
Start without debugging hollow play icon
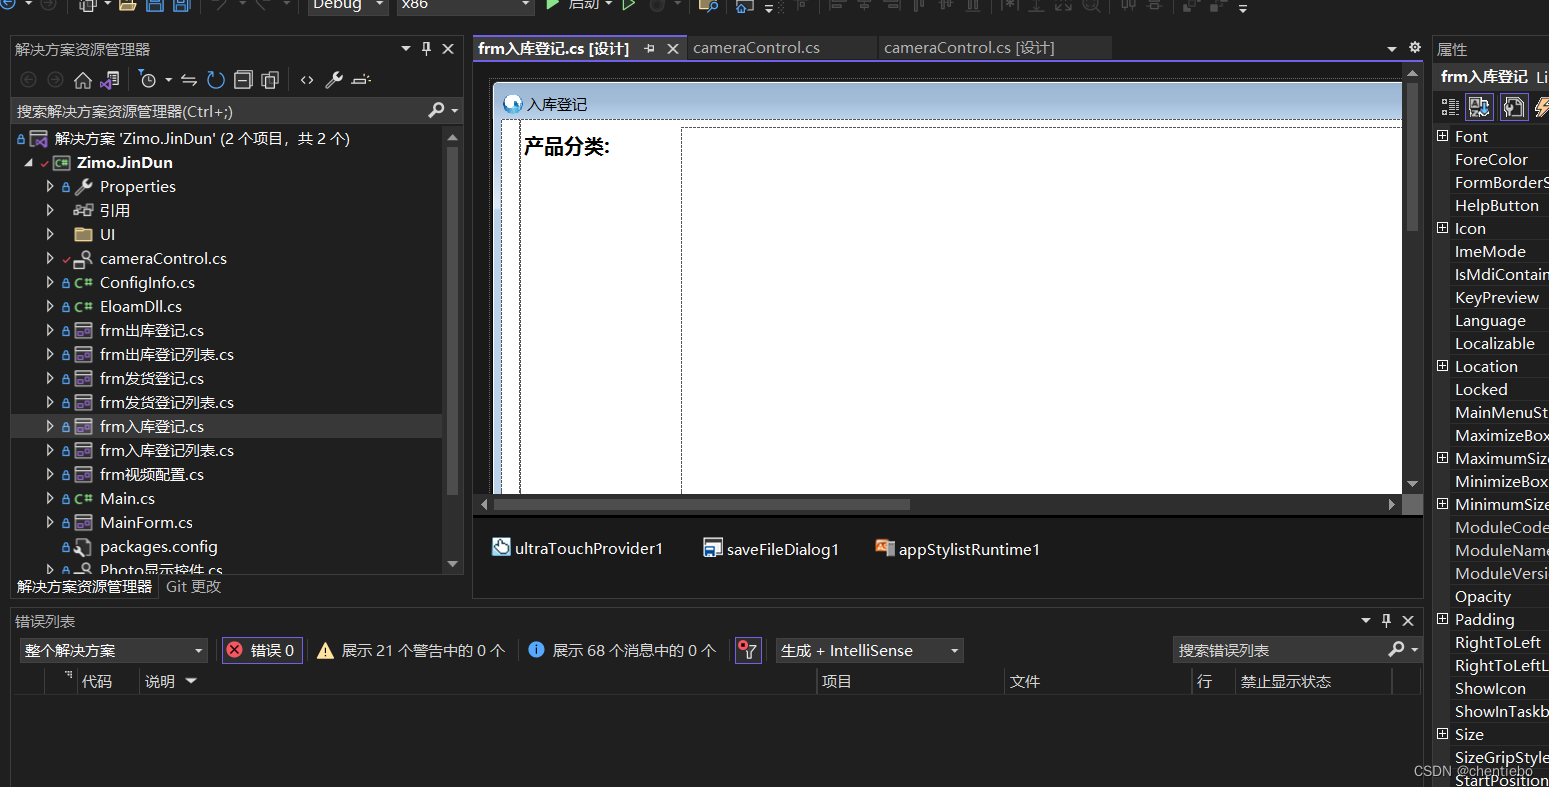[x=629, y=5]
